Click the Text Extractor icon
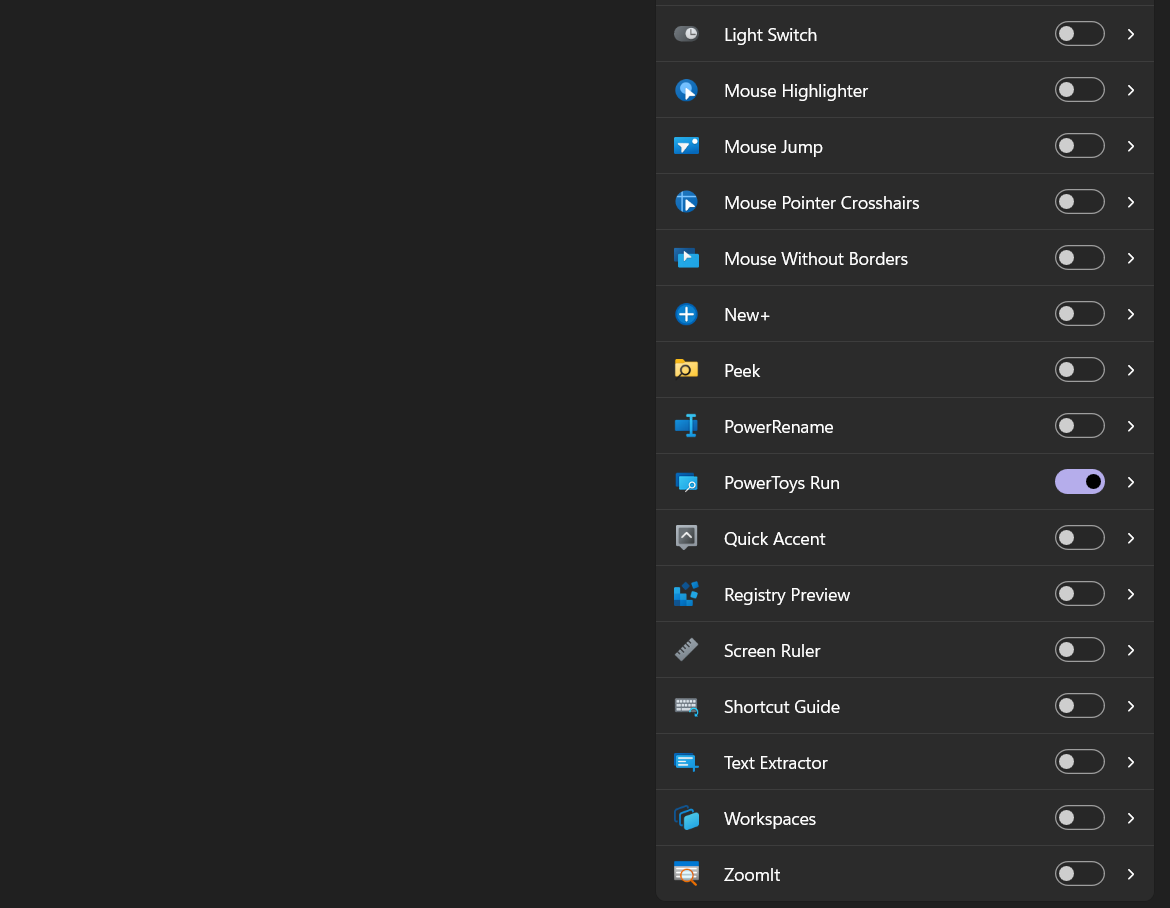The image size is (1170, 908). pyautogui.click(x=686, y=762)
